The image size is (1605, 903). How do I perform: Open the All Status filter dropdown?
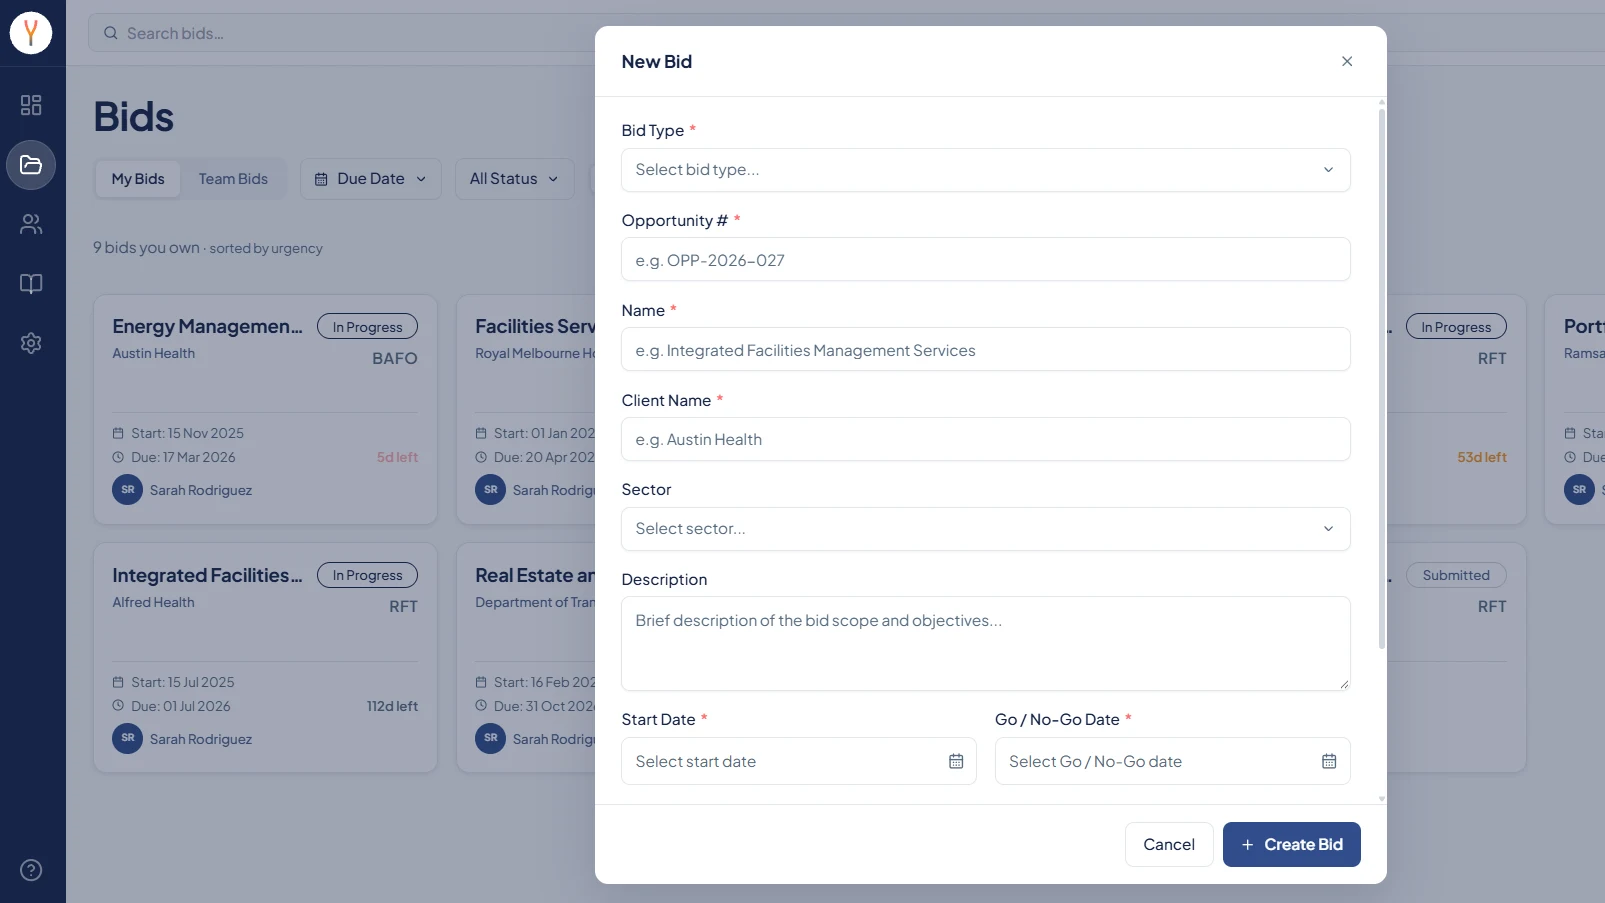click(x=515, y=179)
